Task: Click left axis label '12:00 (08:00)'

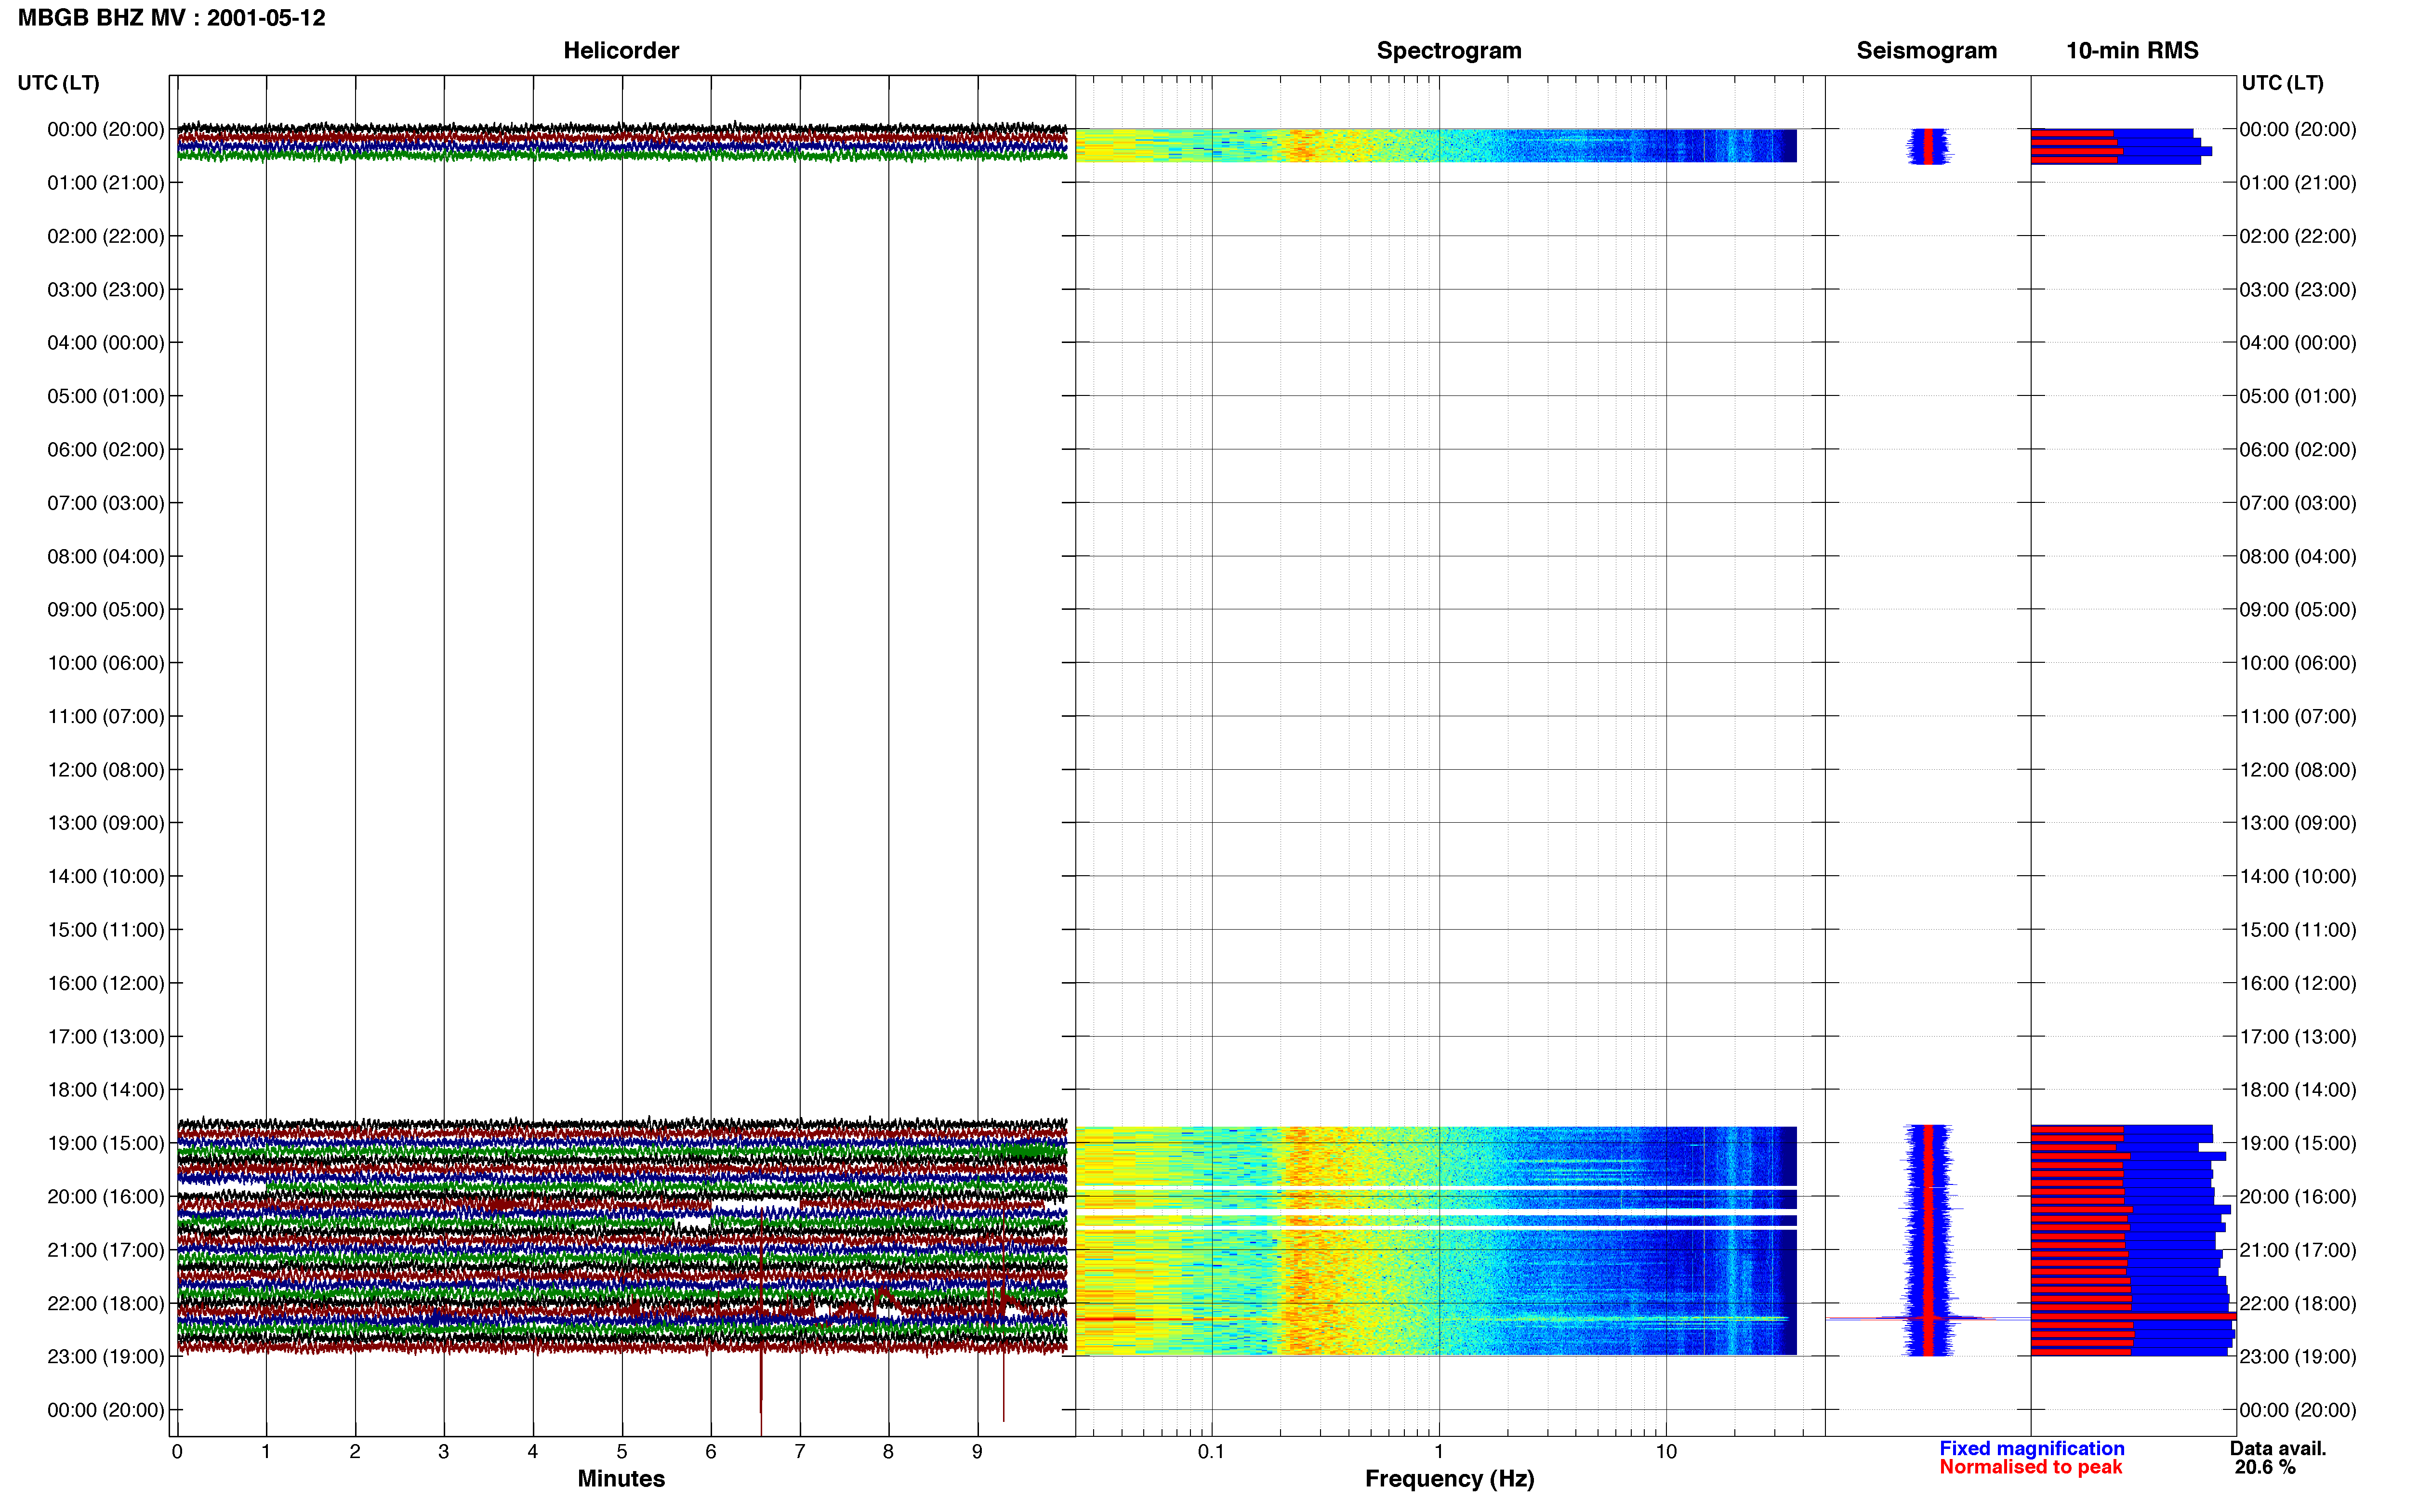Action: pyautogui.click(x=106, y=770)
